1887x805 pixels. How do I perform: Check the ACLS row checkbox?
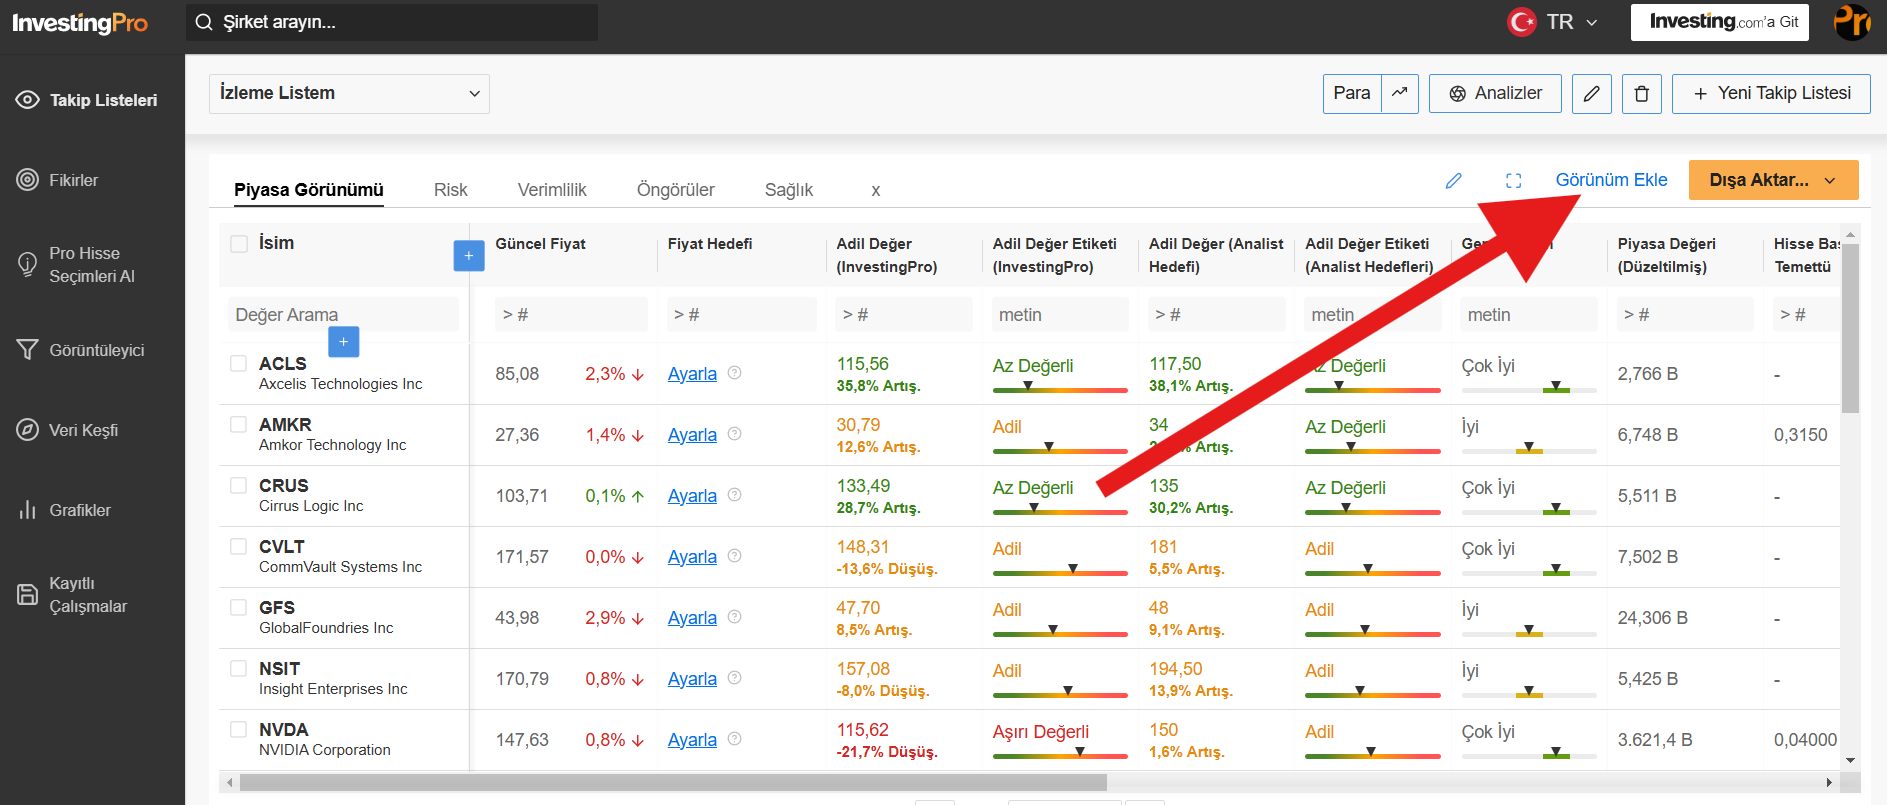(238, 363)
